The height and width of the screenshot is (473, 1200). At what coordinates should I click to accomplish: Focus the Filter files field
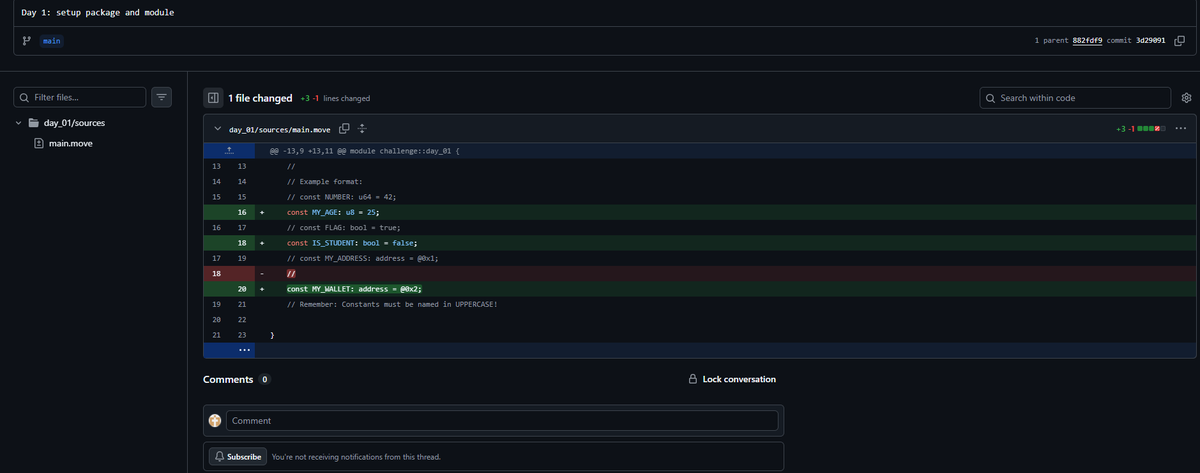pos(78,97)
